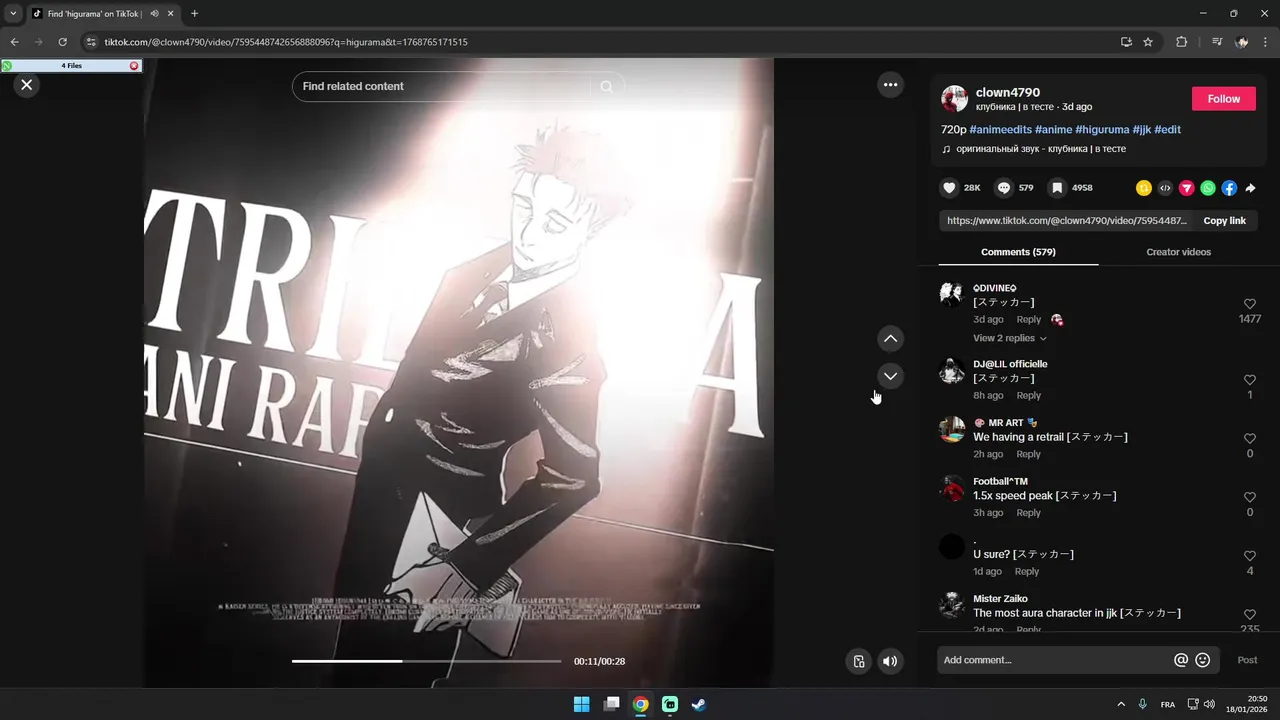Open the Windows Start menu
The width and height of the screenshot is (1280, 720).
pos(581,704)
